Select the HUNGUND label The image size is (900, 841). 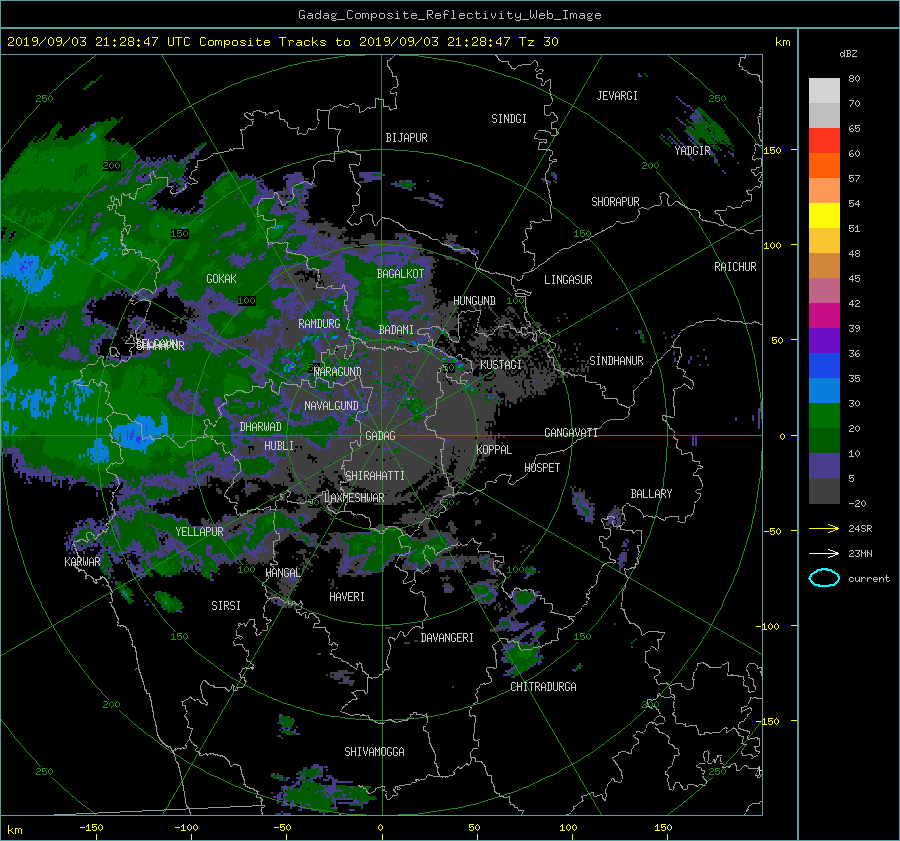click(x=474, y=301)
